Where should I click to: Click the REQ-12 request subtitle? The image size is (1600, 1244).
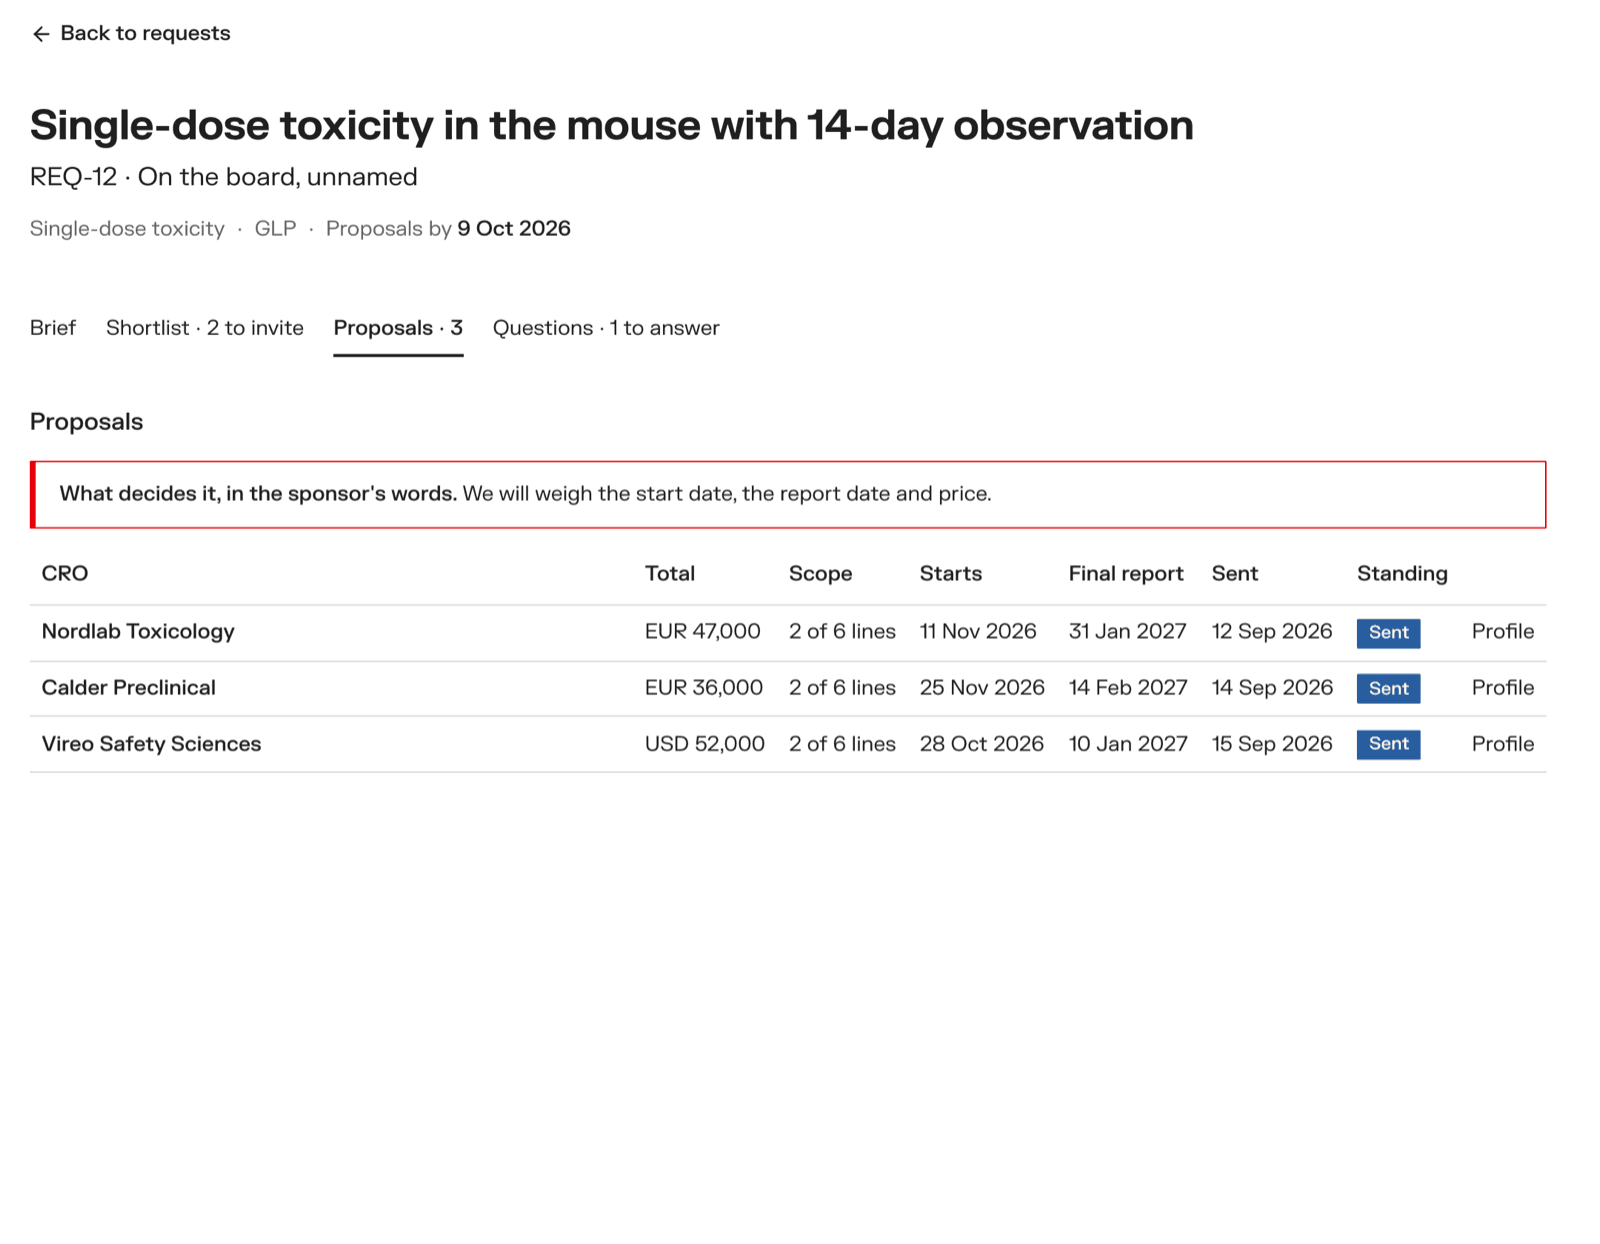click(x=224, y=177)
